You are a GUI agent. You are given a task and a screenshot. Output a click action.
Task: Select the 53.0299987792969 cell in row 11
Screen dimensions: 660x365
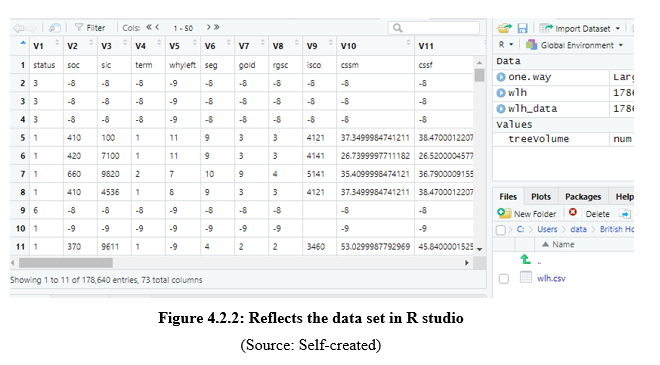(375, 247)
